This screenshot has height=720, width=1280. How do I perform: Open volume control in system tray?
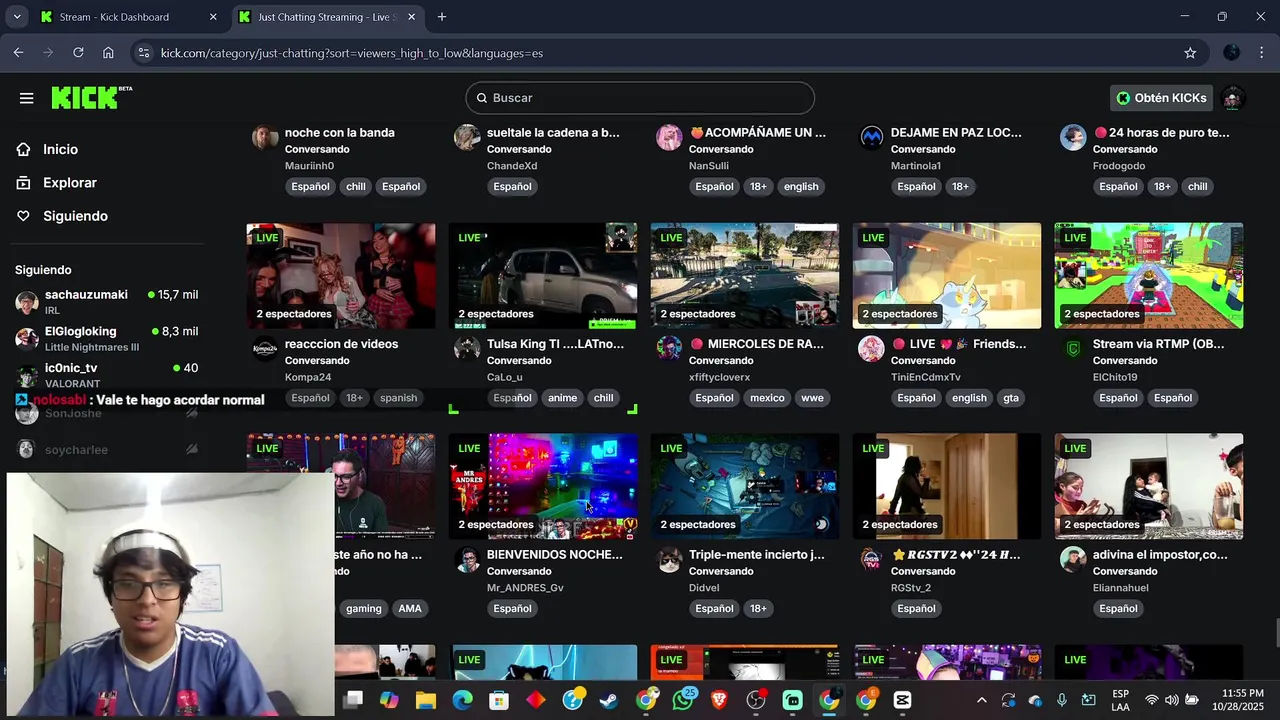tap(1171, 700)
